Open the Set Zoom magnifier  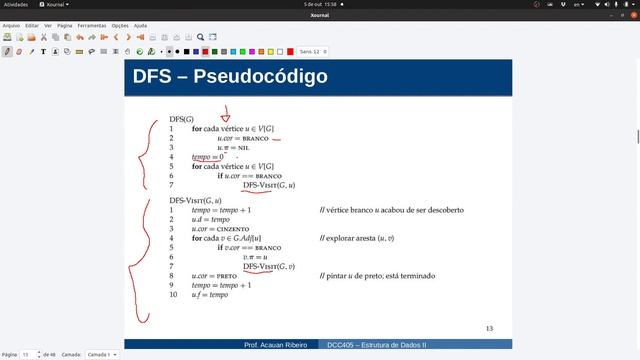[x=200, y=37]
